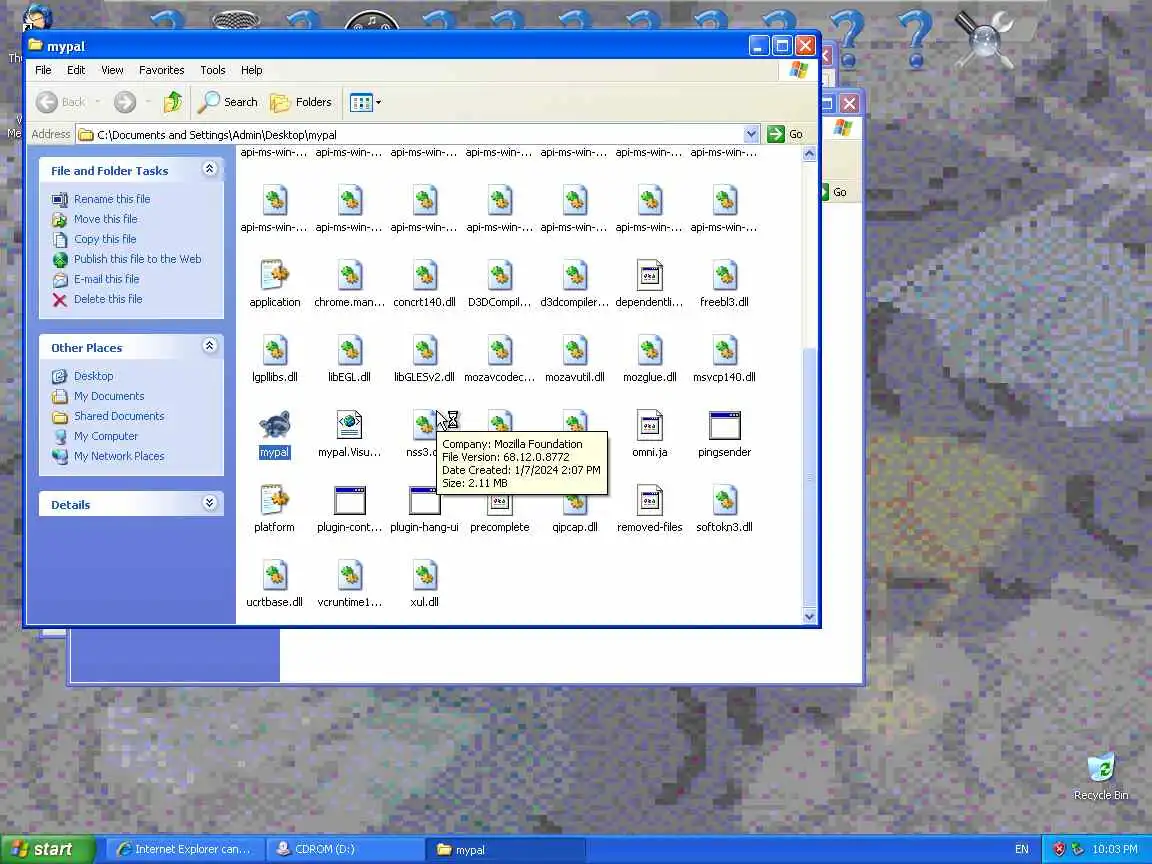This screenshot has height=864, width=1152.
Task: Click the Up folder toolbar icon
Action: [173, 102]
